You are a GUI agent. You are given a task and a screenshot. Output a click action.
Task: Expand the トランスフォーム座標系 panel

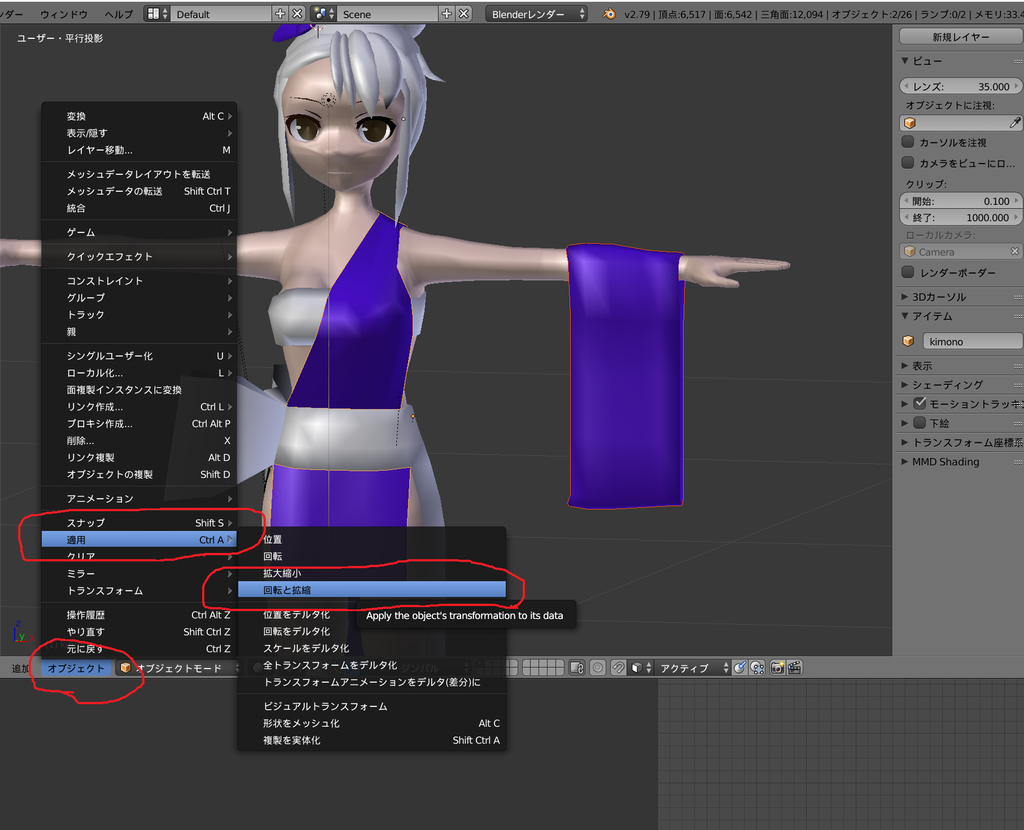pyautogui.click(x=905, y=442)
